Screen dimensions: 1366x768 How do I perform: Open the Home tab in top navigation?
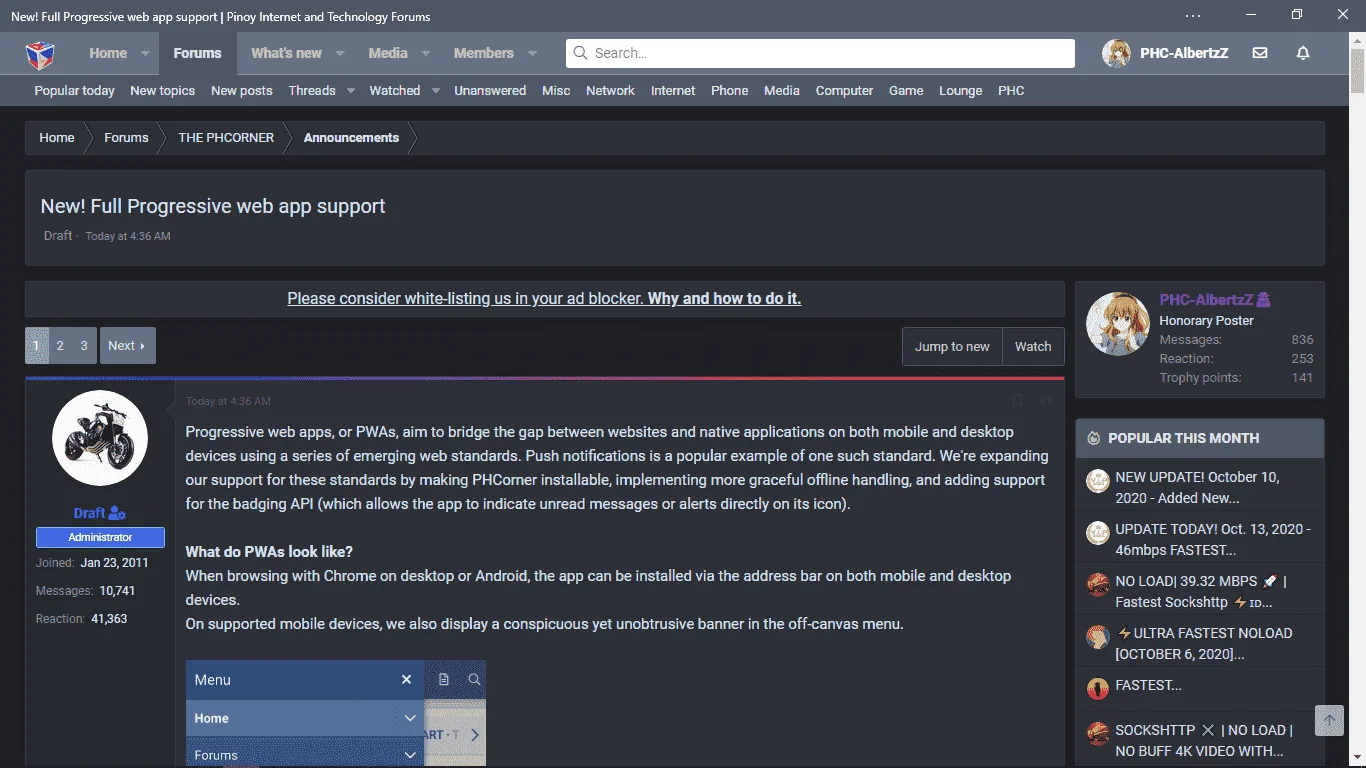click(108, 53)
